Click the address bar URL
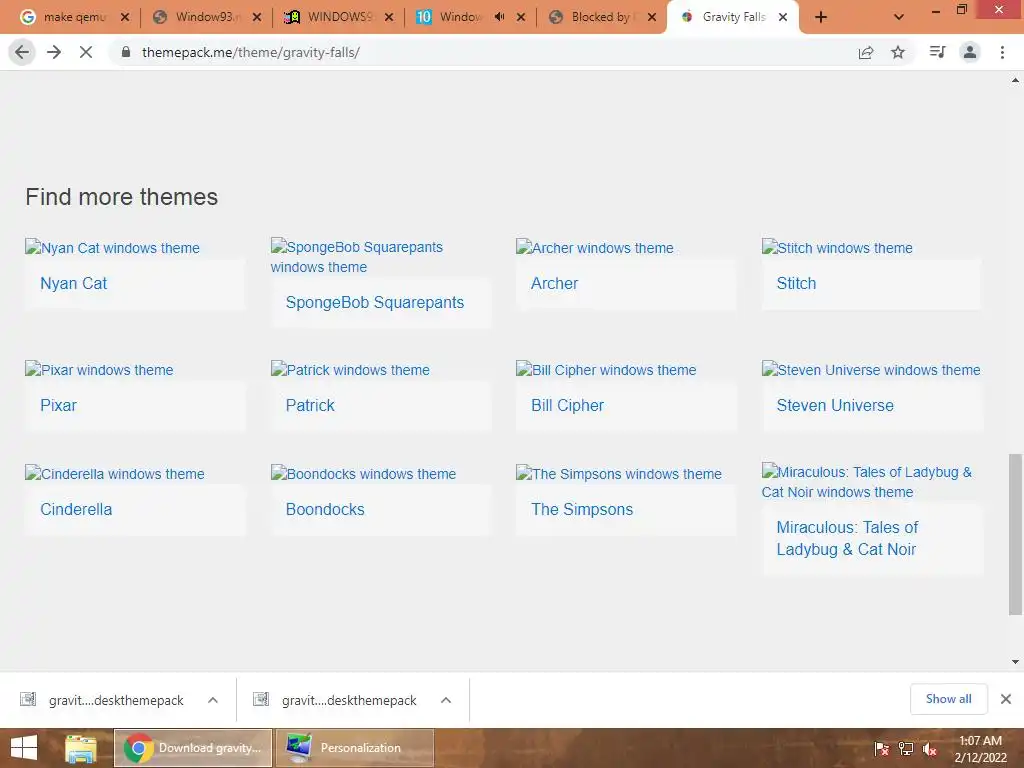Screen dimensions: 1024x768 (x=251, y=52)
